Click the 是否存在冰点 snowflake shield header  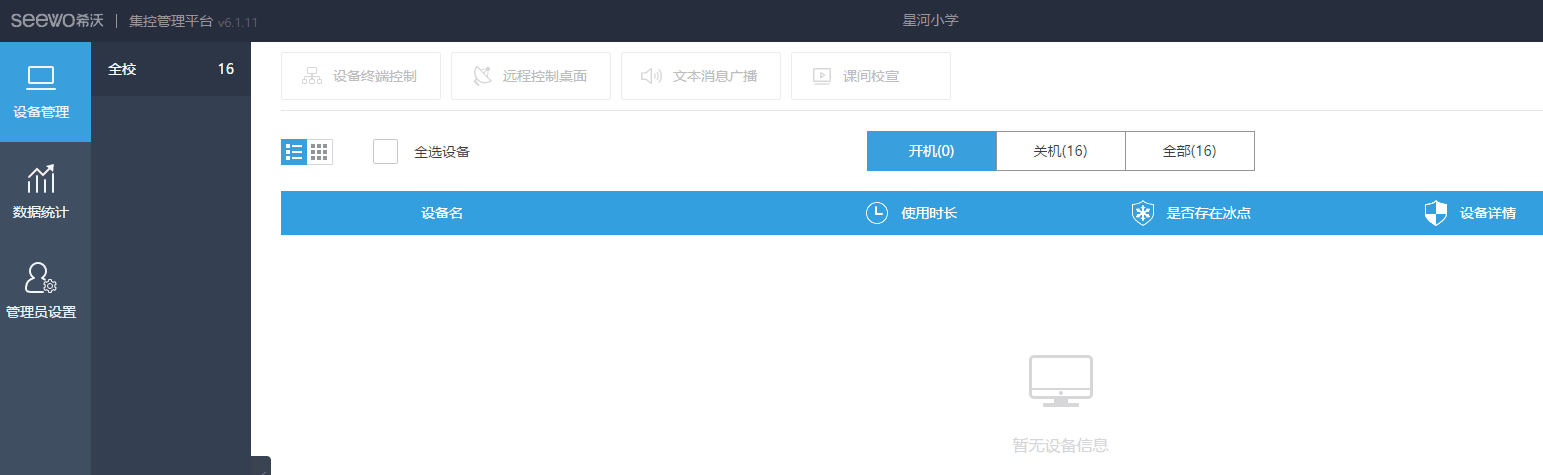click(1191, 213)
